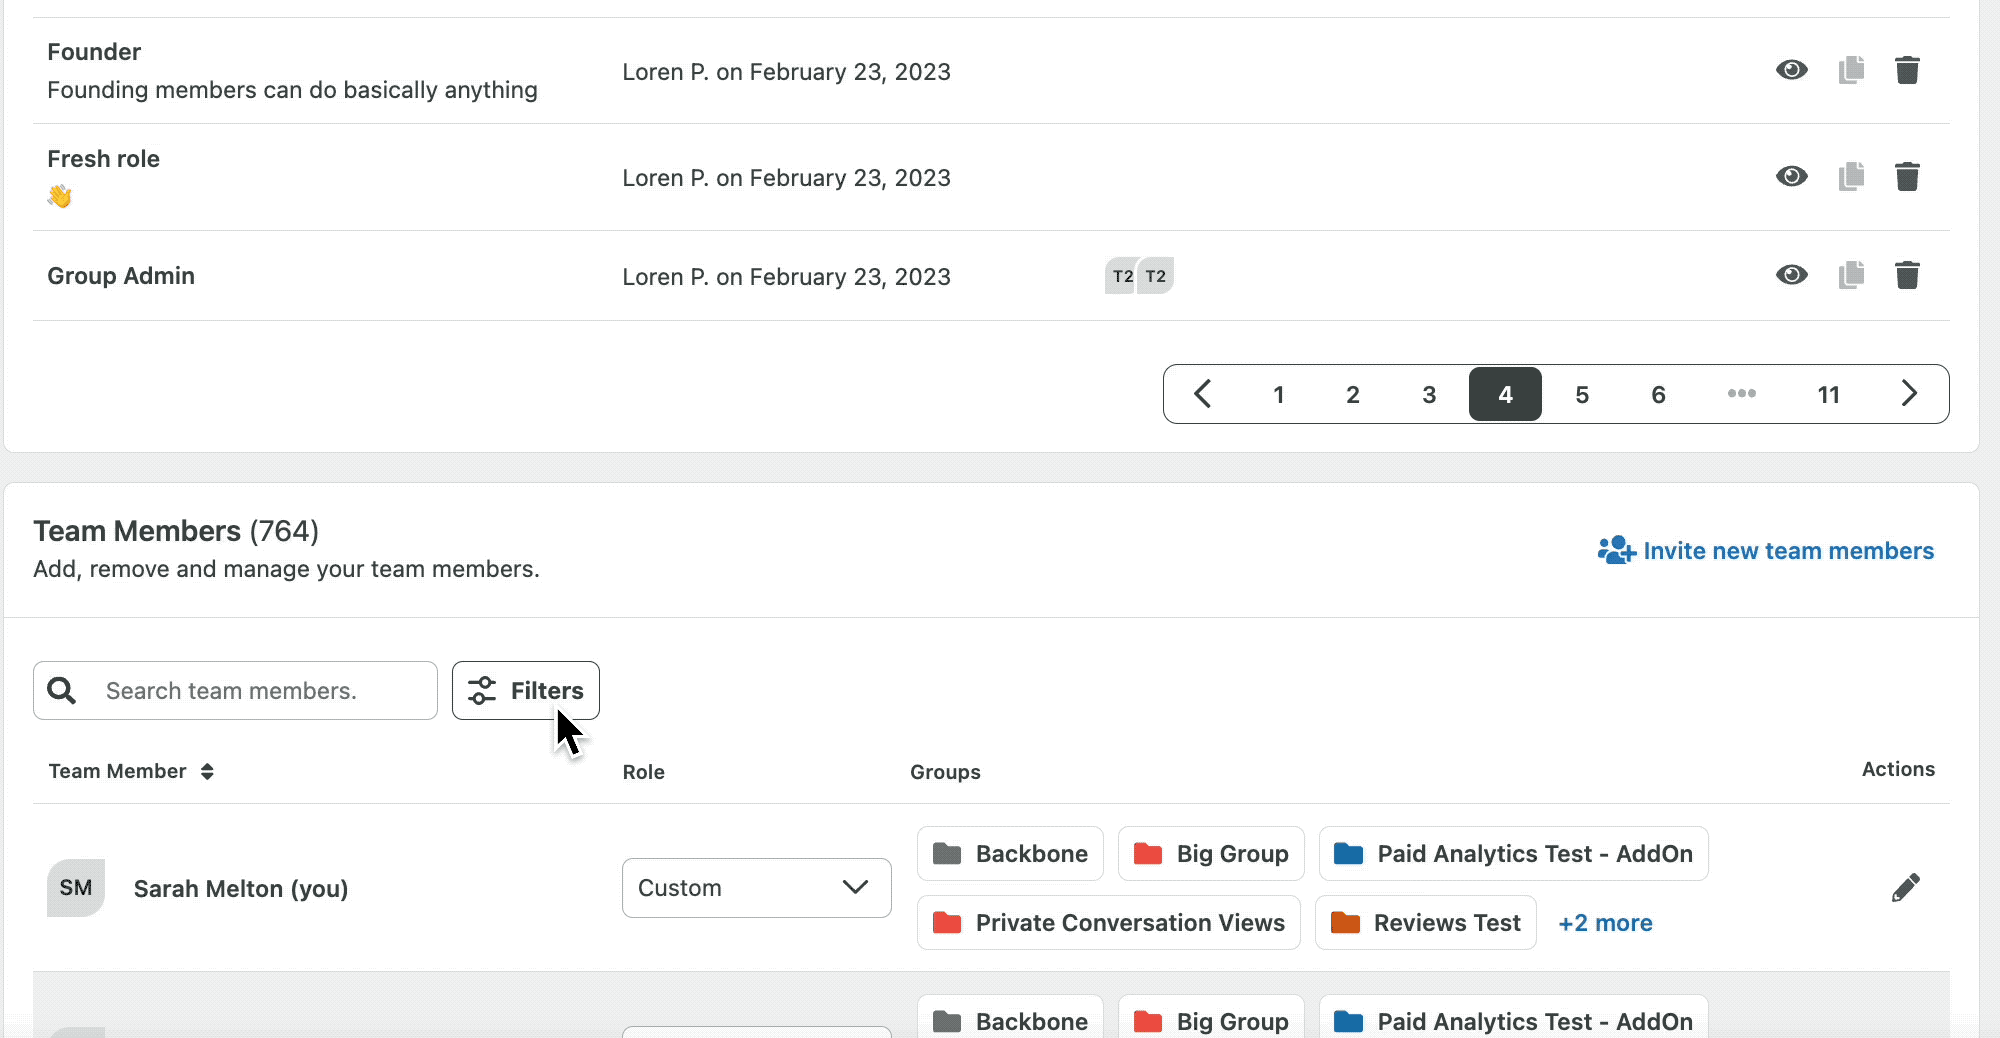Select Private Conversation Views group tag
This screenshot has width=2000, height=1038.
click(1108, 923)
